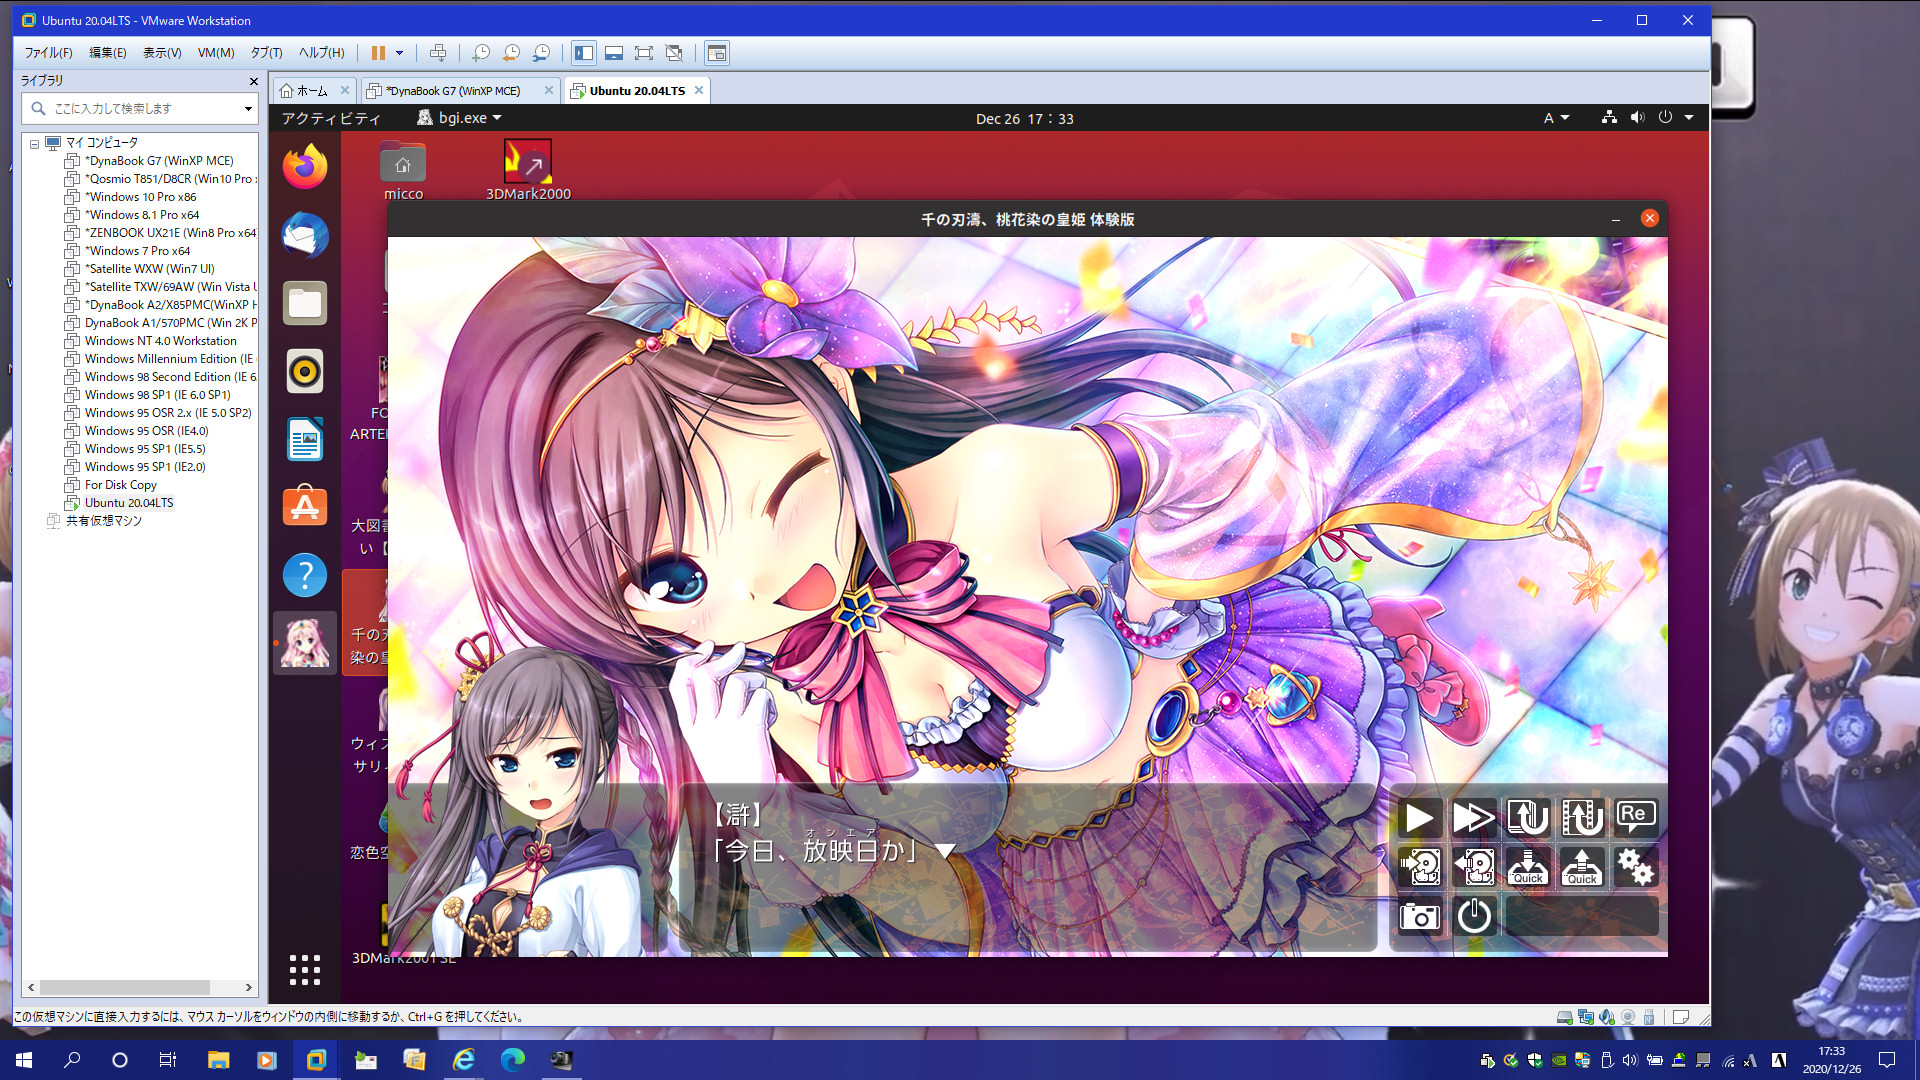Toggle the thumbnail bar view button
The height and width of the screenshot is (1080, 1920).
coord(614,53)
